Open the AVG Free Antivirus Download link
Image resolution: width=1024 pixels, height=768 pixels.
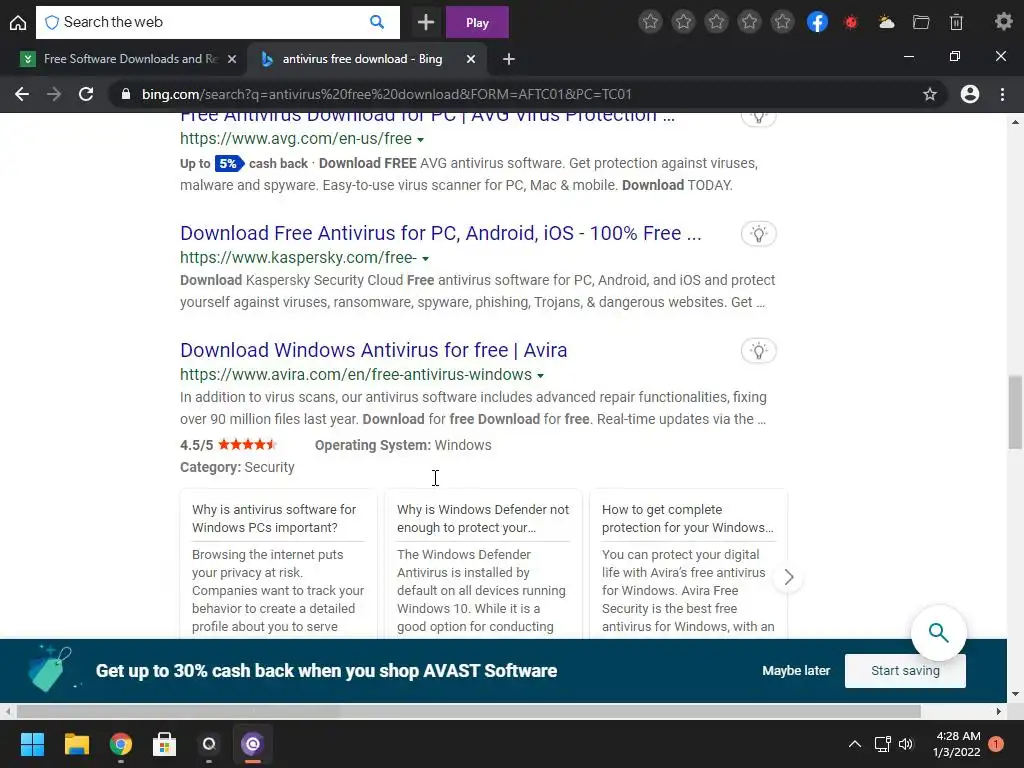(427, 118)
